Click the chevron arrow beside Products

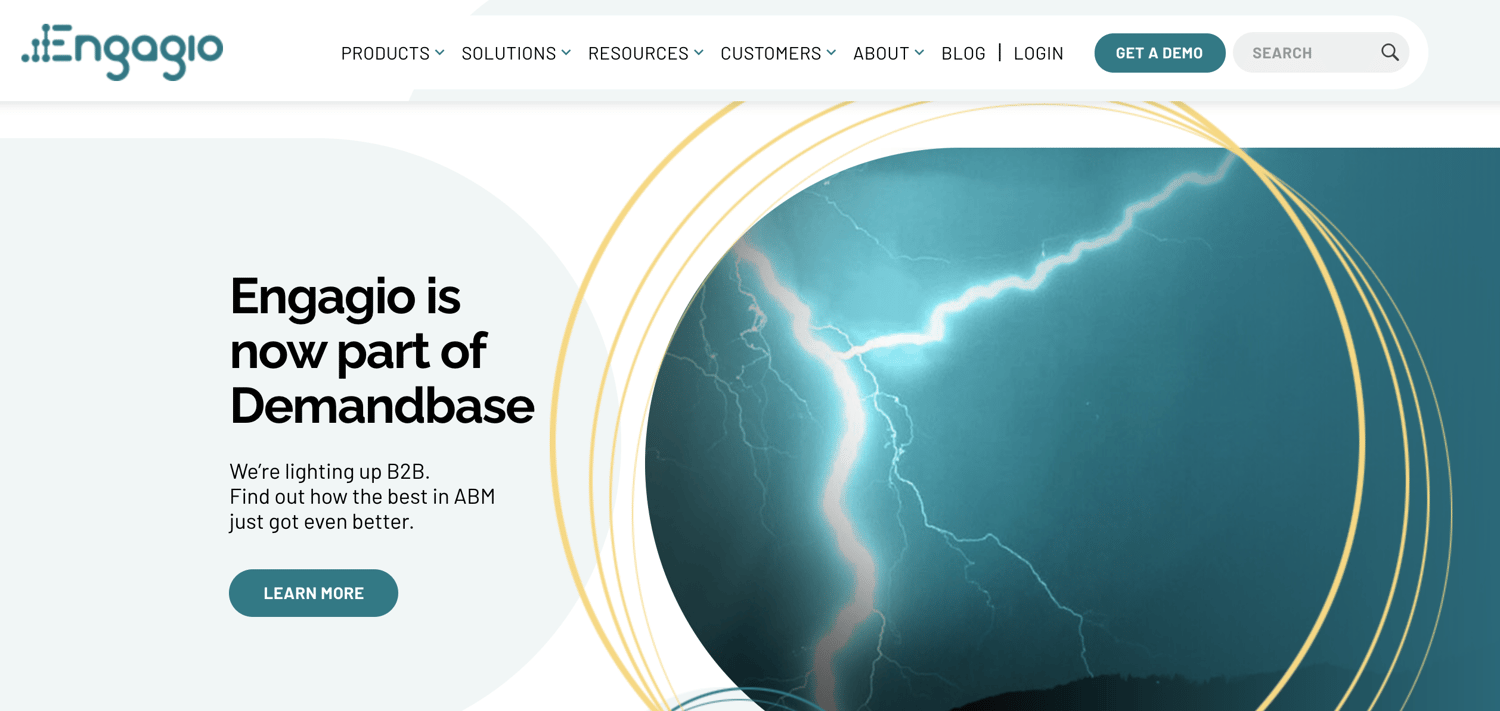coord(440,53)
